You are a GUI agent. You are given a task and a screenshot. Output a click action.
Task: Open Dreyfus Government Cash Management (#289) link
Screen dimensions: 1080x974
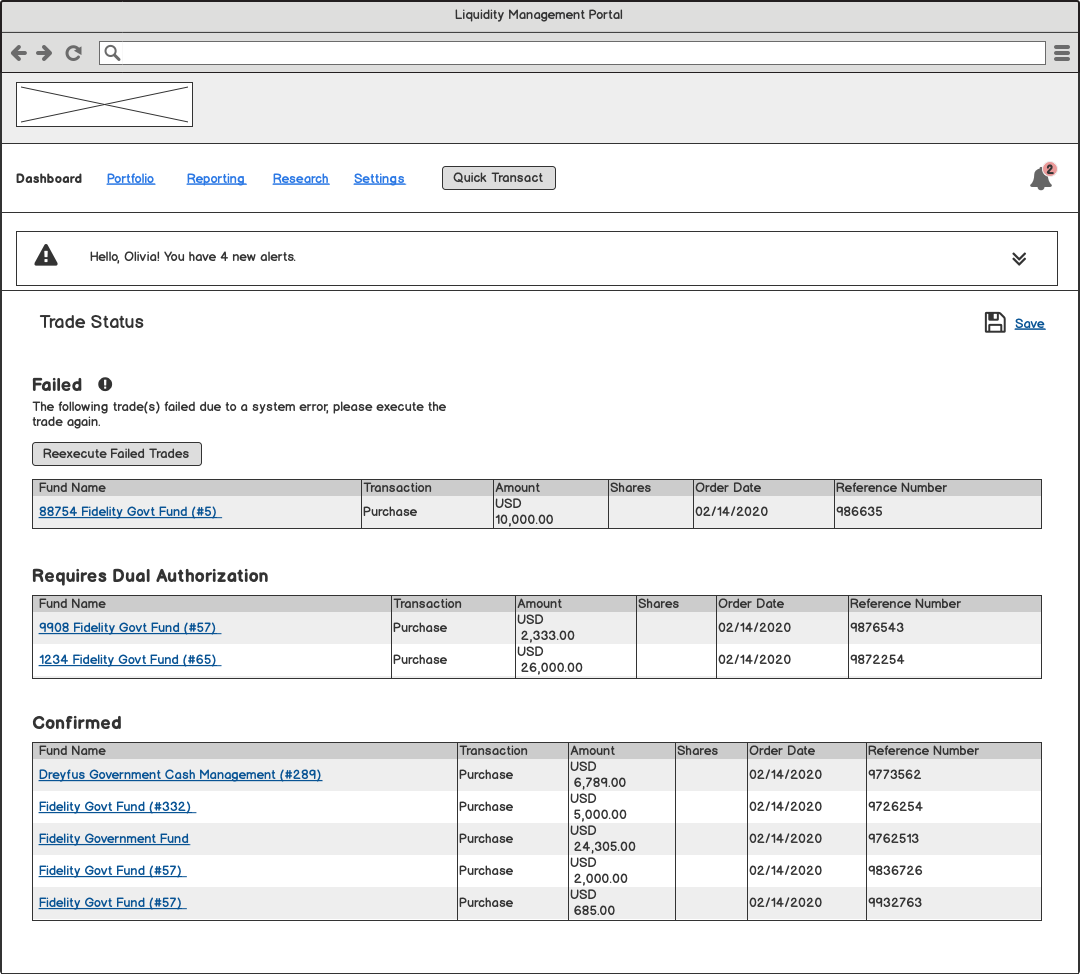(180, 775)
